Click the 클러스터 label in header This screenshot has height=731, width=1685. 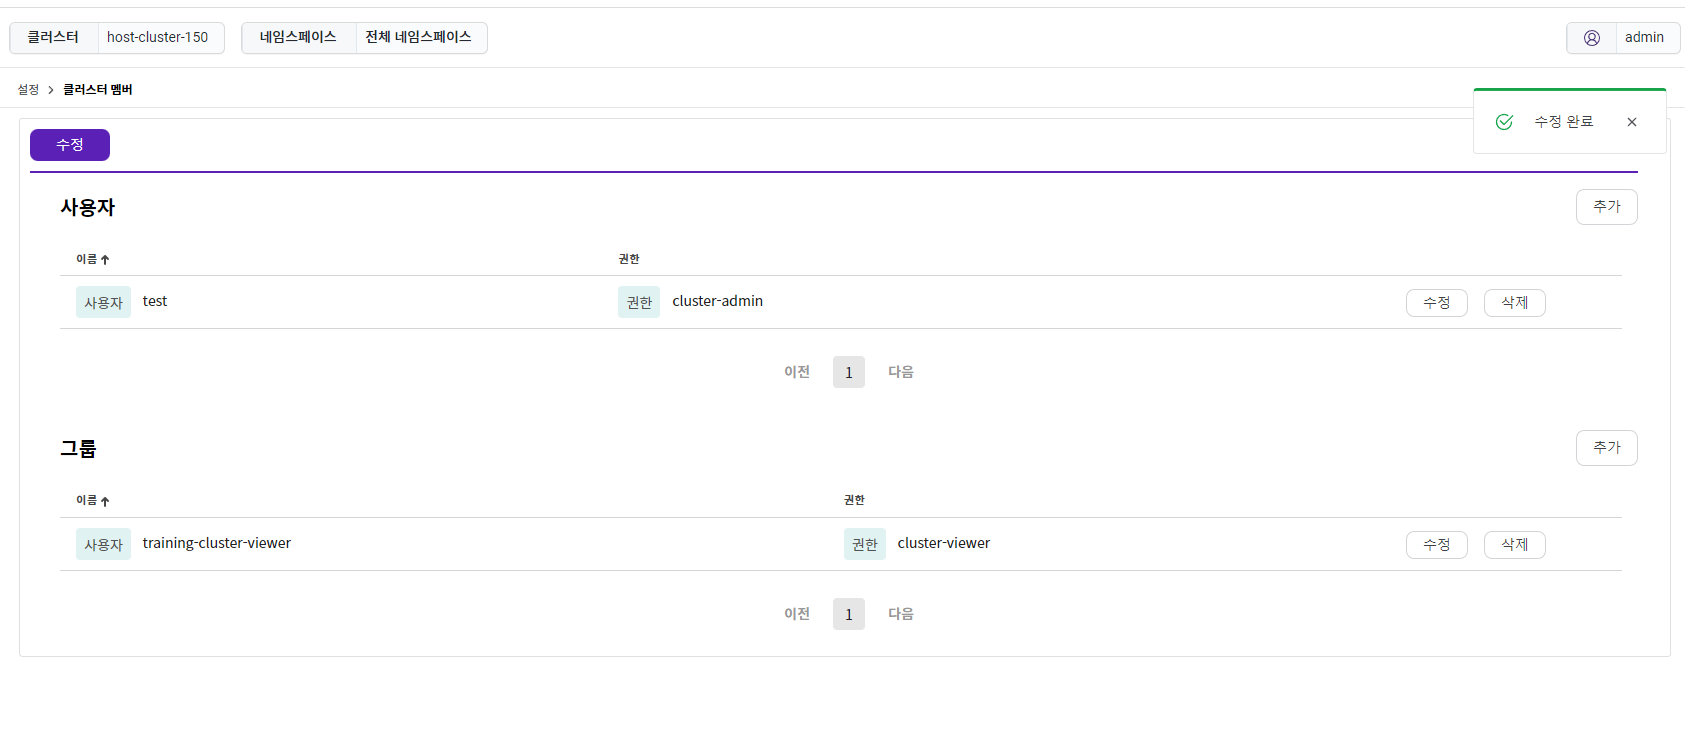53,38
